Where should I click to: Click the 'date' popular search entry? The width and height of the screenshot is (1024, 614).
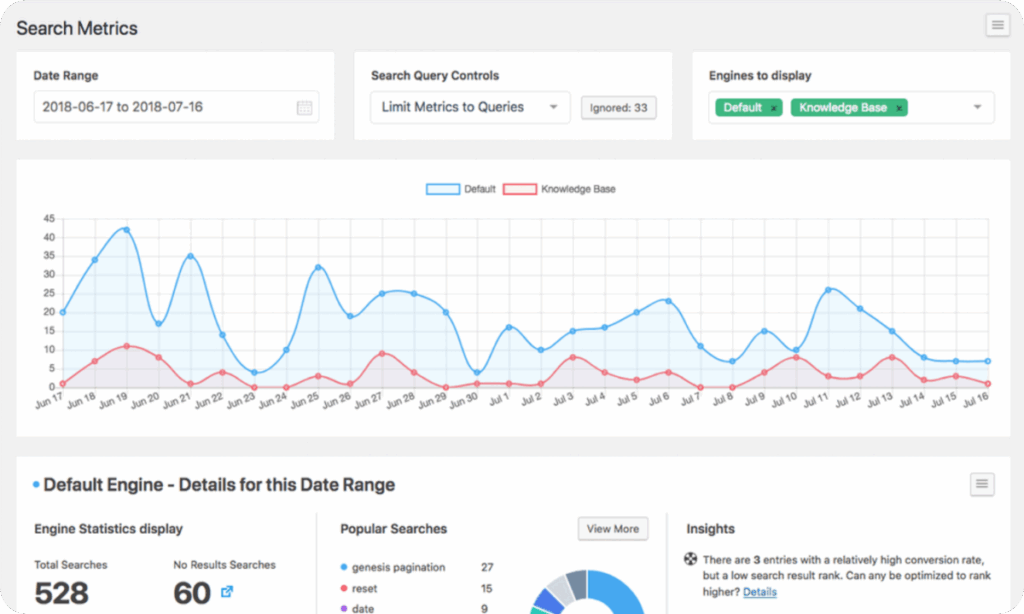point(363,609)
